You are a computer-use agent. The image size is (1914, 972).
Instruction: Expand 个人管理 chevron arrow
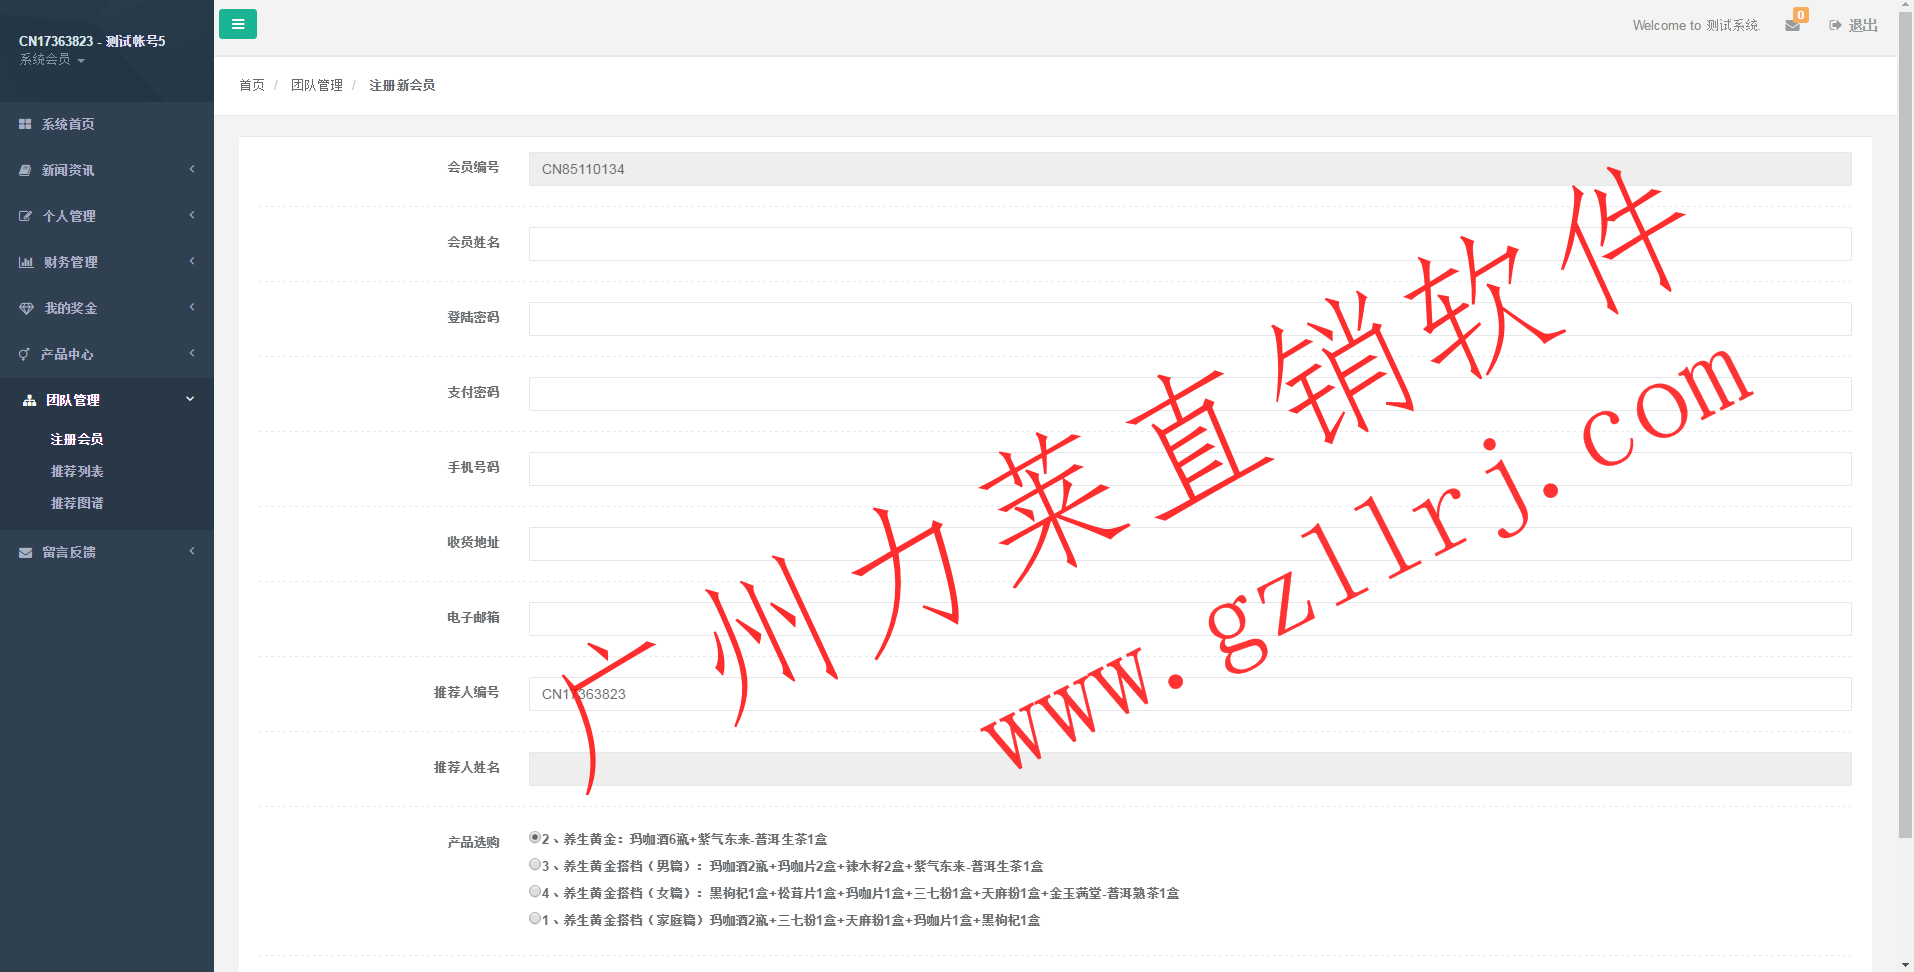coord(192,215)
